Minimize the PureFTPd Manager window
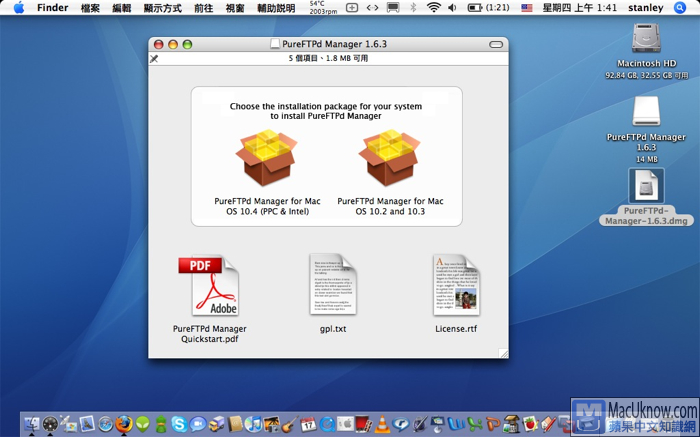The image size is (700, 437). coord(173,44)
